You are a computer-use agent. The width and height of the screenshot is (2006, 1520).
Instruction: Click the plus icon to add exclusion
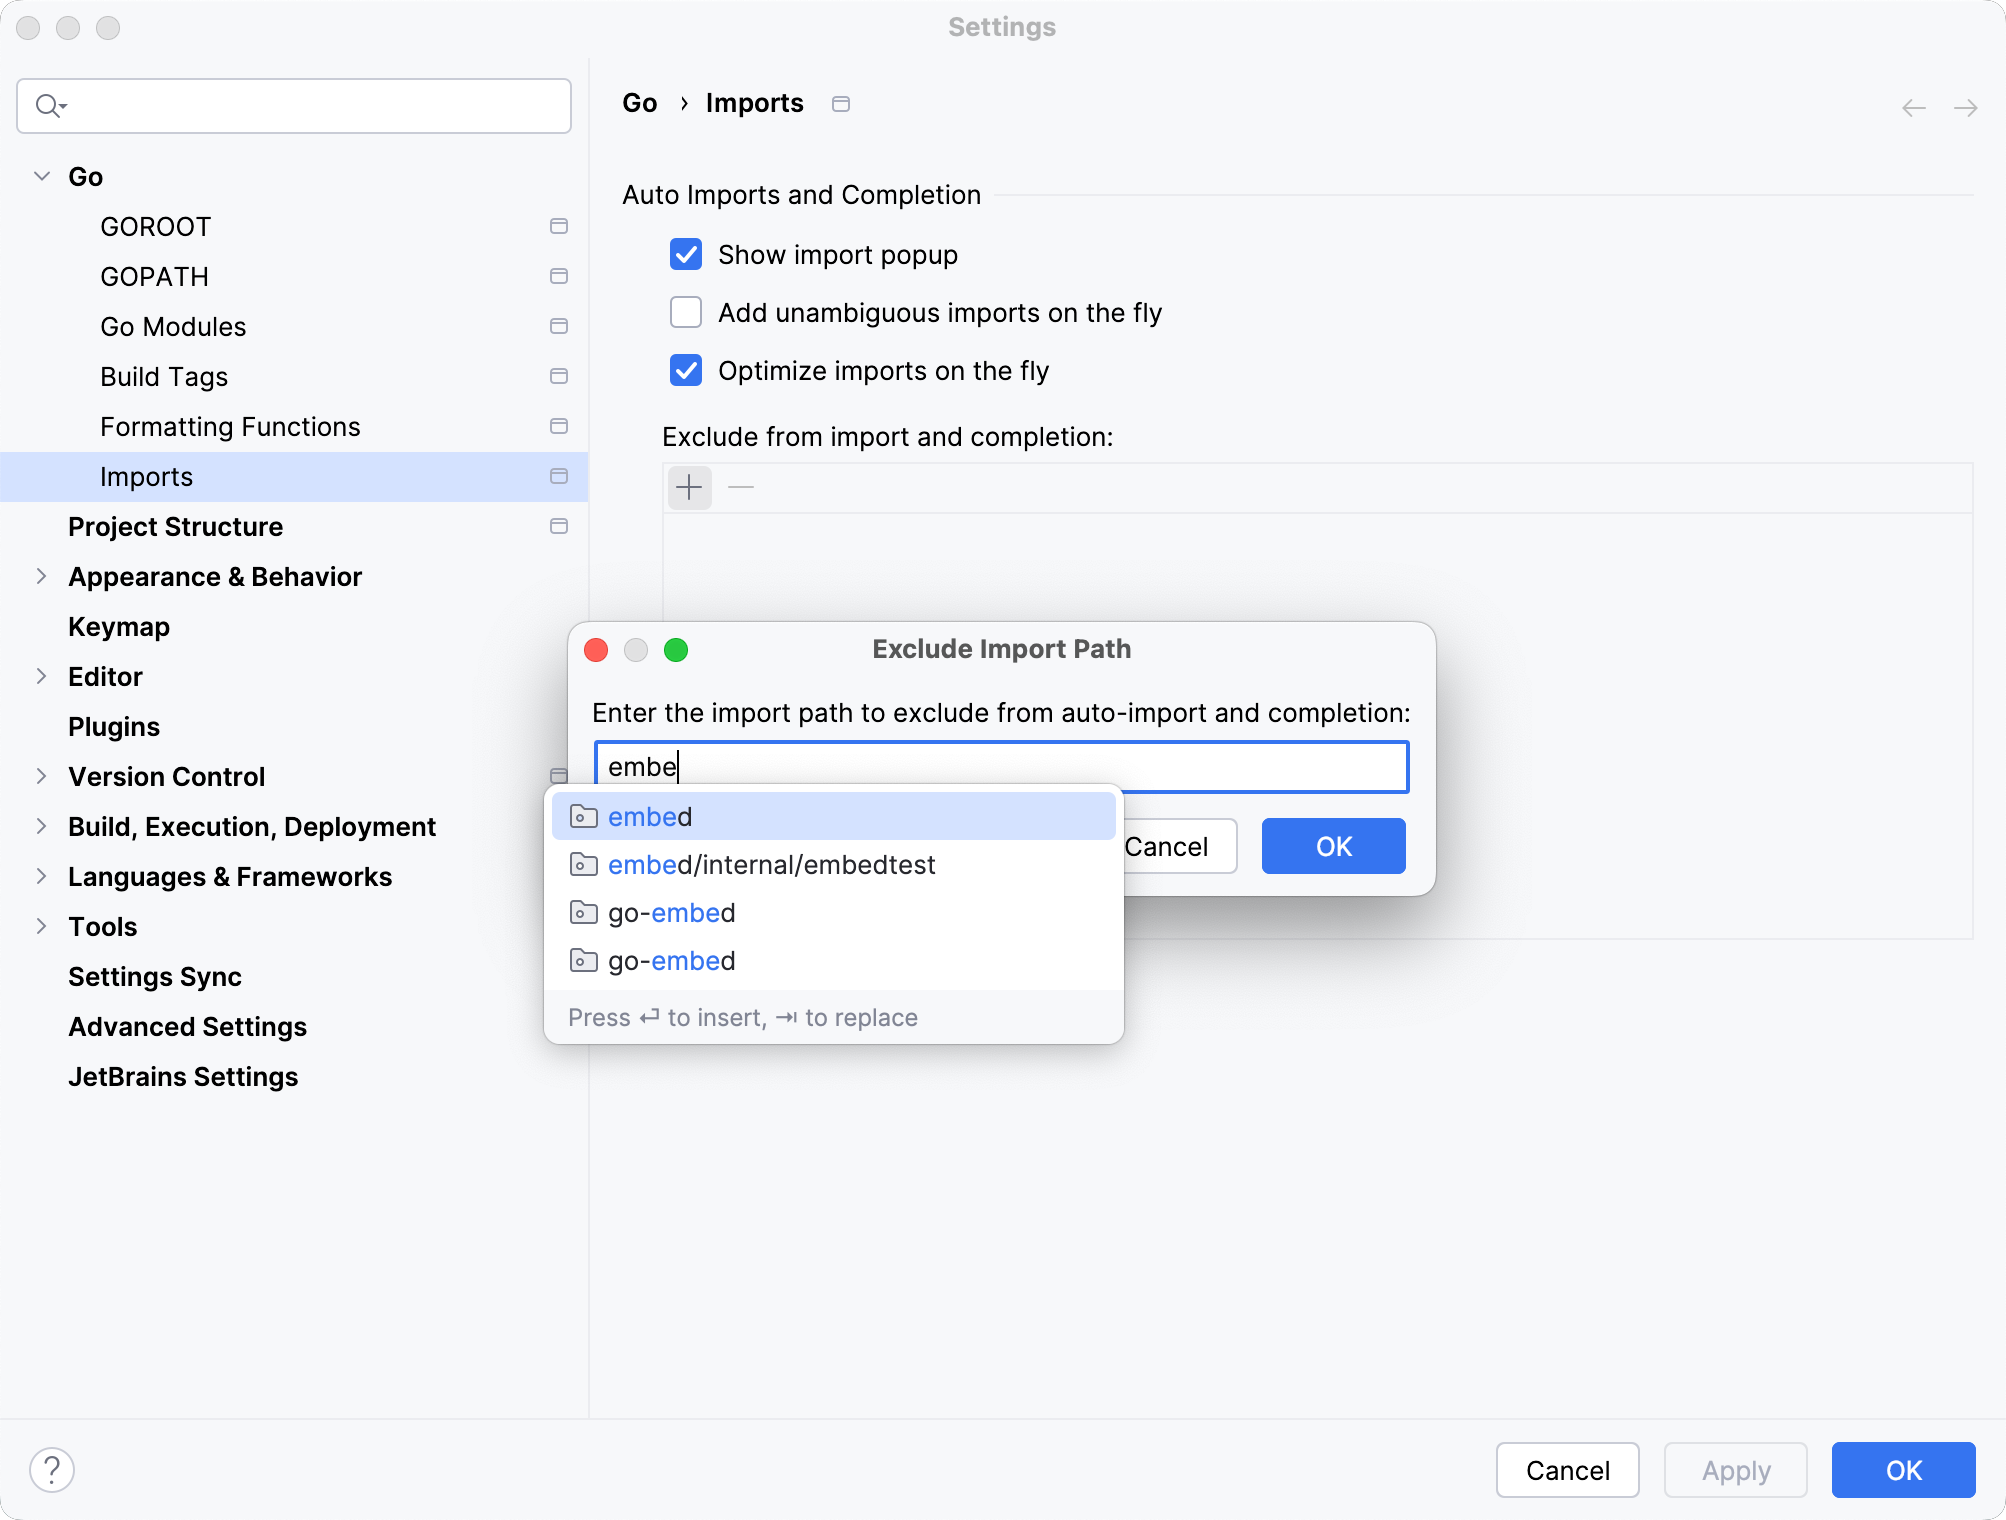(689, 488)
